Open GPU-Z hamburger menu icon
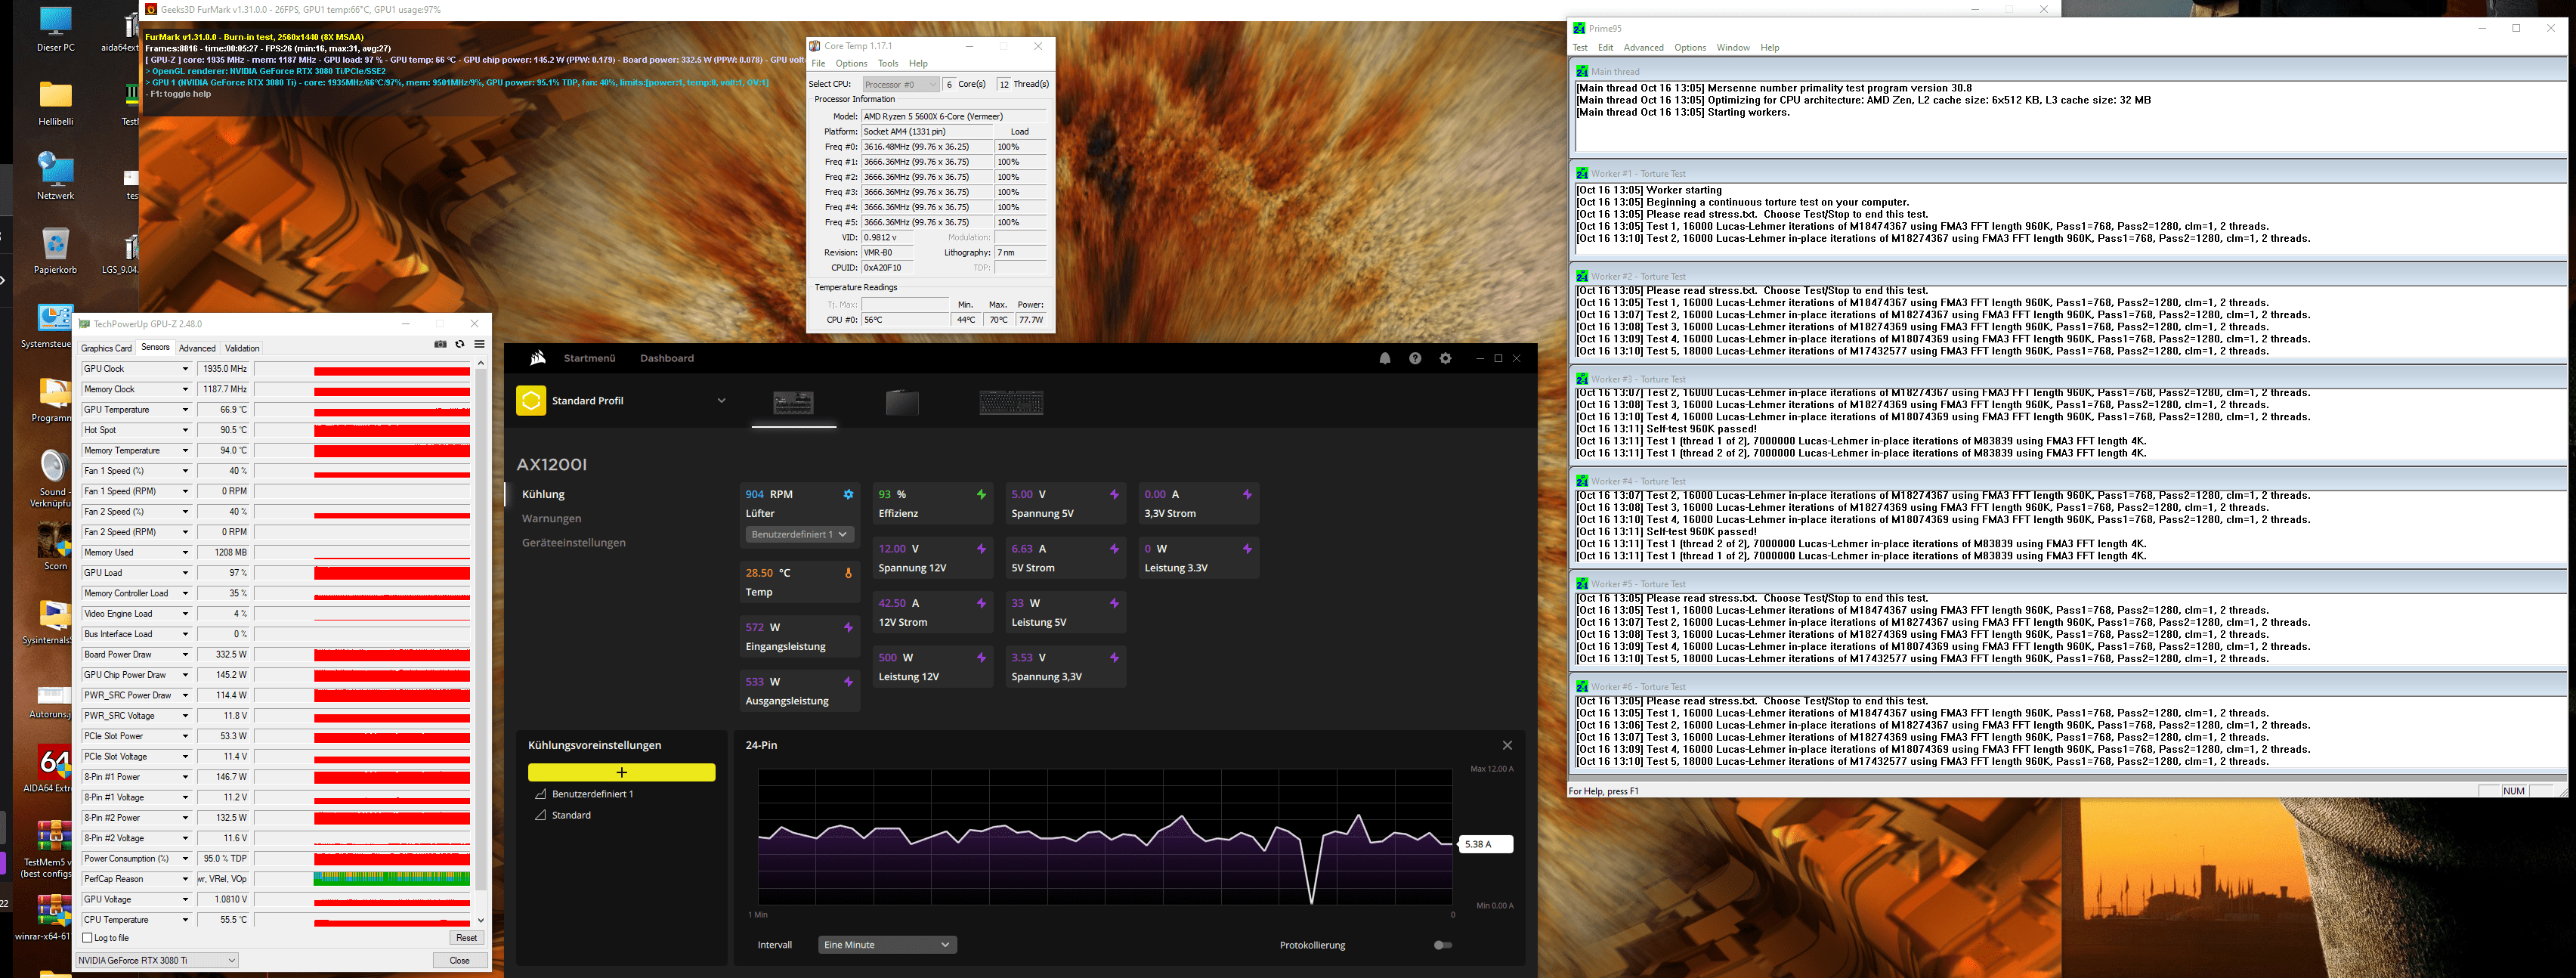 click(480, 344)
